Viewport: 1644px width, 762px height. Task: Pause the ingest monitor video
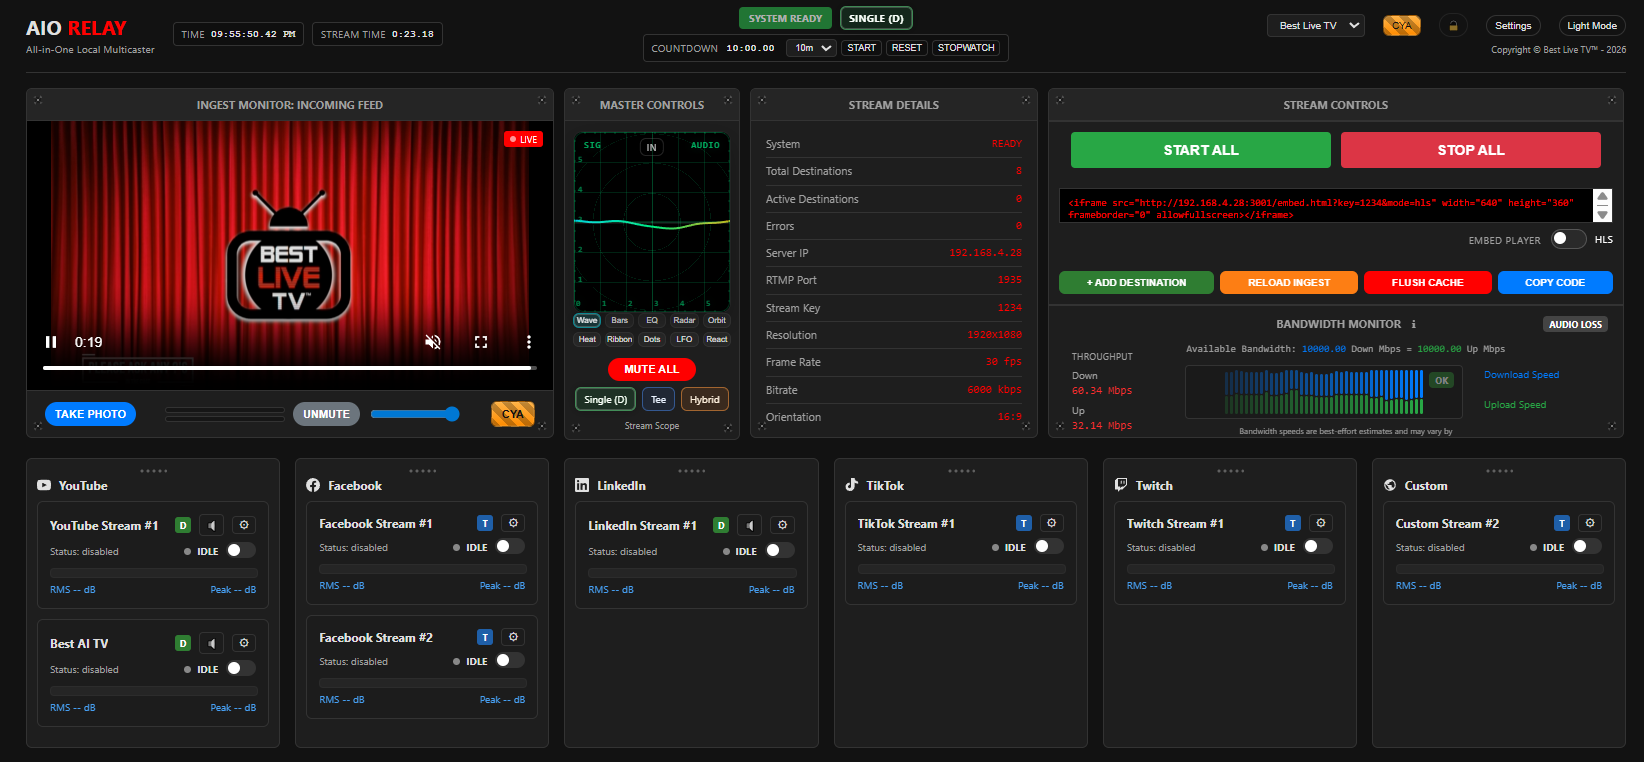point(51,342)
